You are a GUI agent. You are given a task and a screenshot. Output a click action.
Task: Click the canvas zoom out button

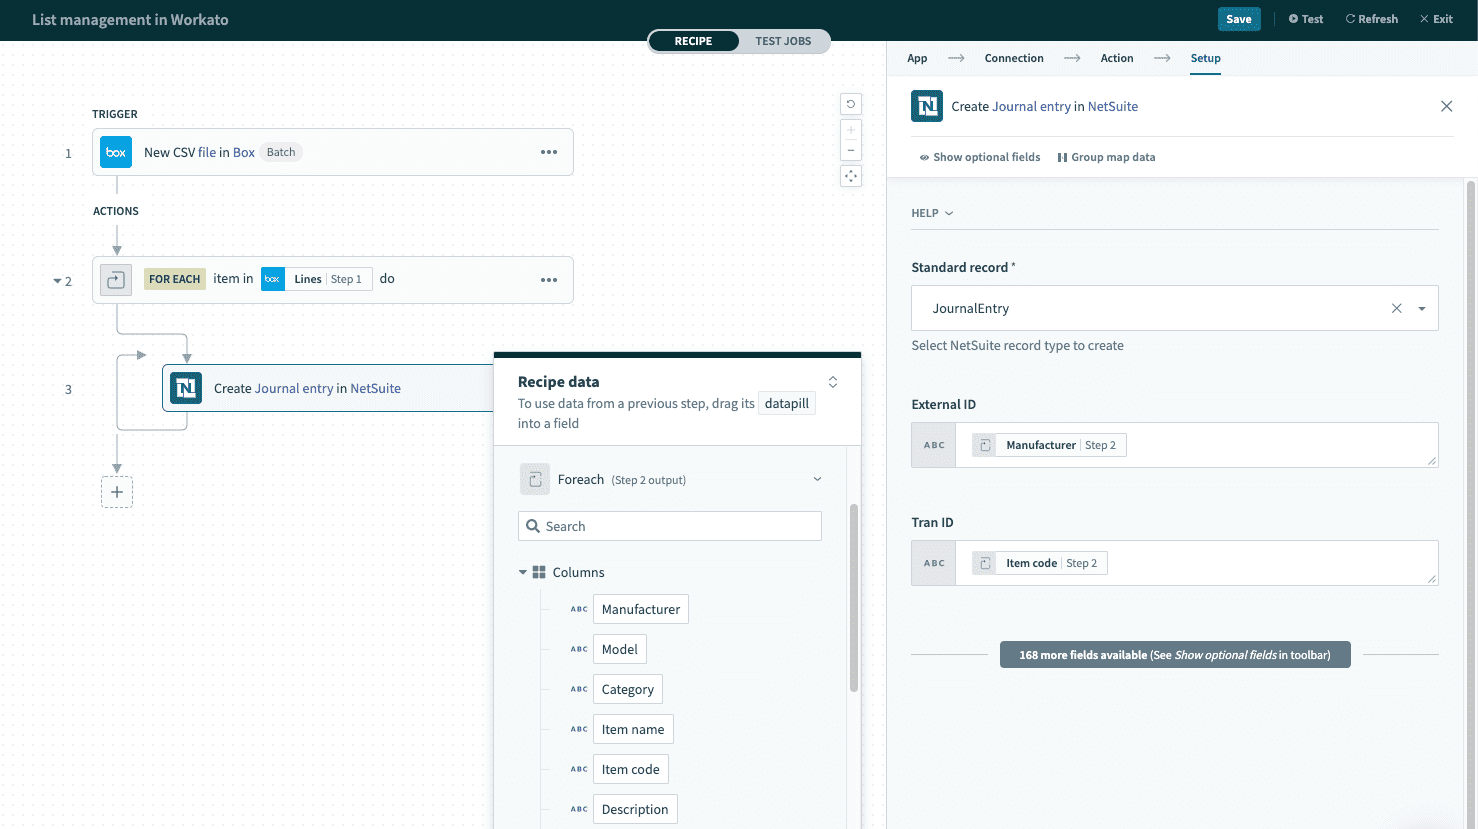[851, 150]
